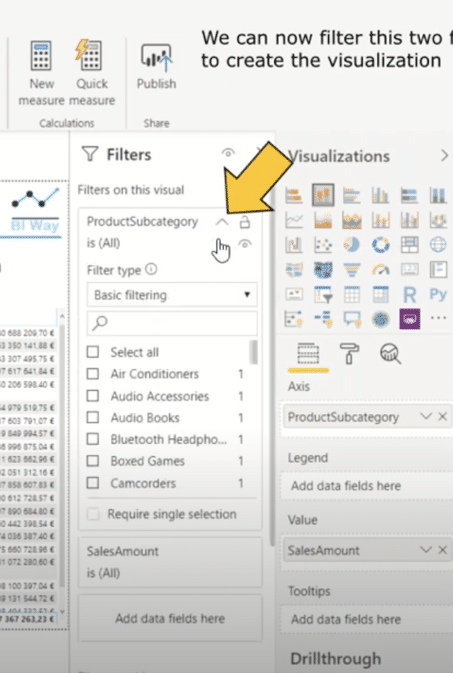This screenshot has width=453, height=673.
Task: Select the Stacked area chart visual
Action: pos(352,220)
